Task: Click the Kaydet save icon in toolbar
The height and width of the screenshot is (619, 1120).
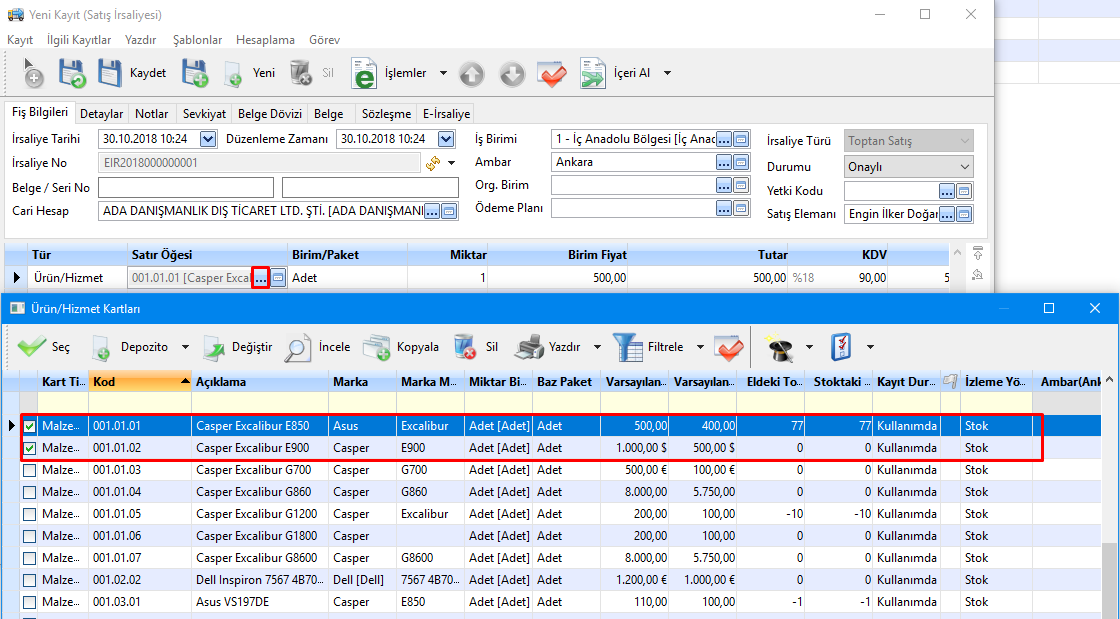Action: 109,73
